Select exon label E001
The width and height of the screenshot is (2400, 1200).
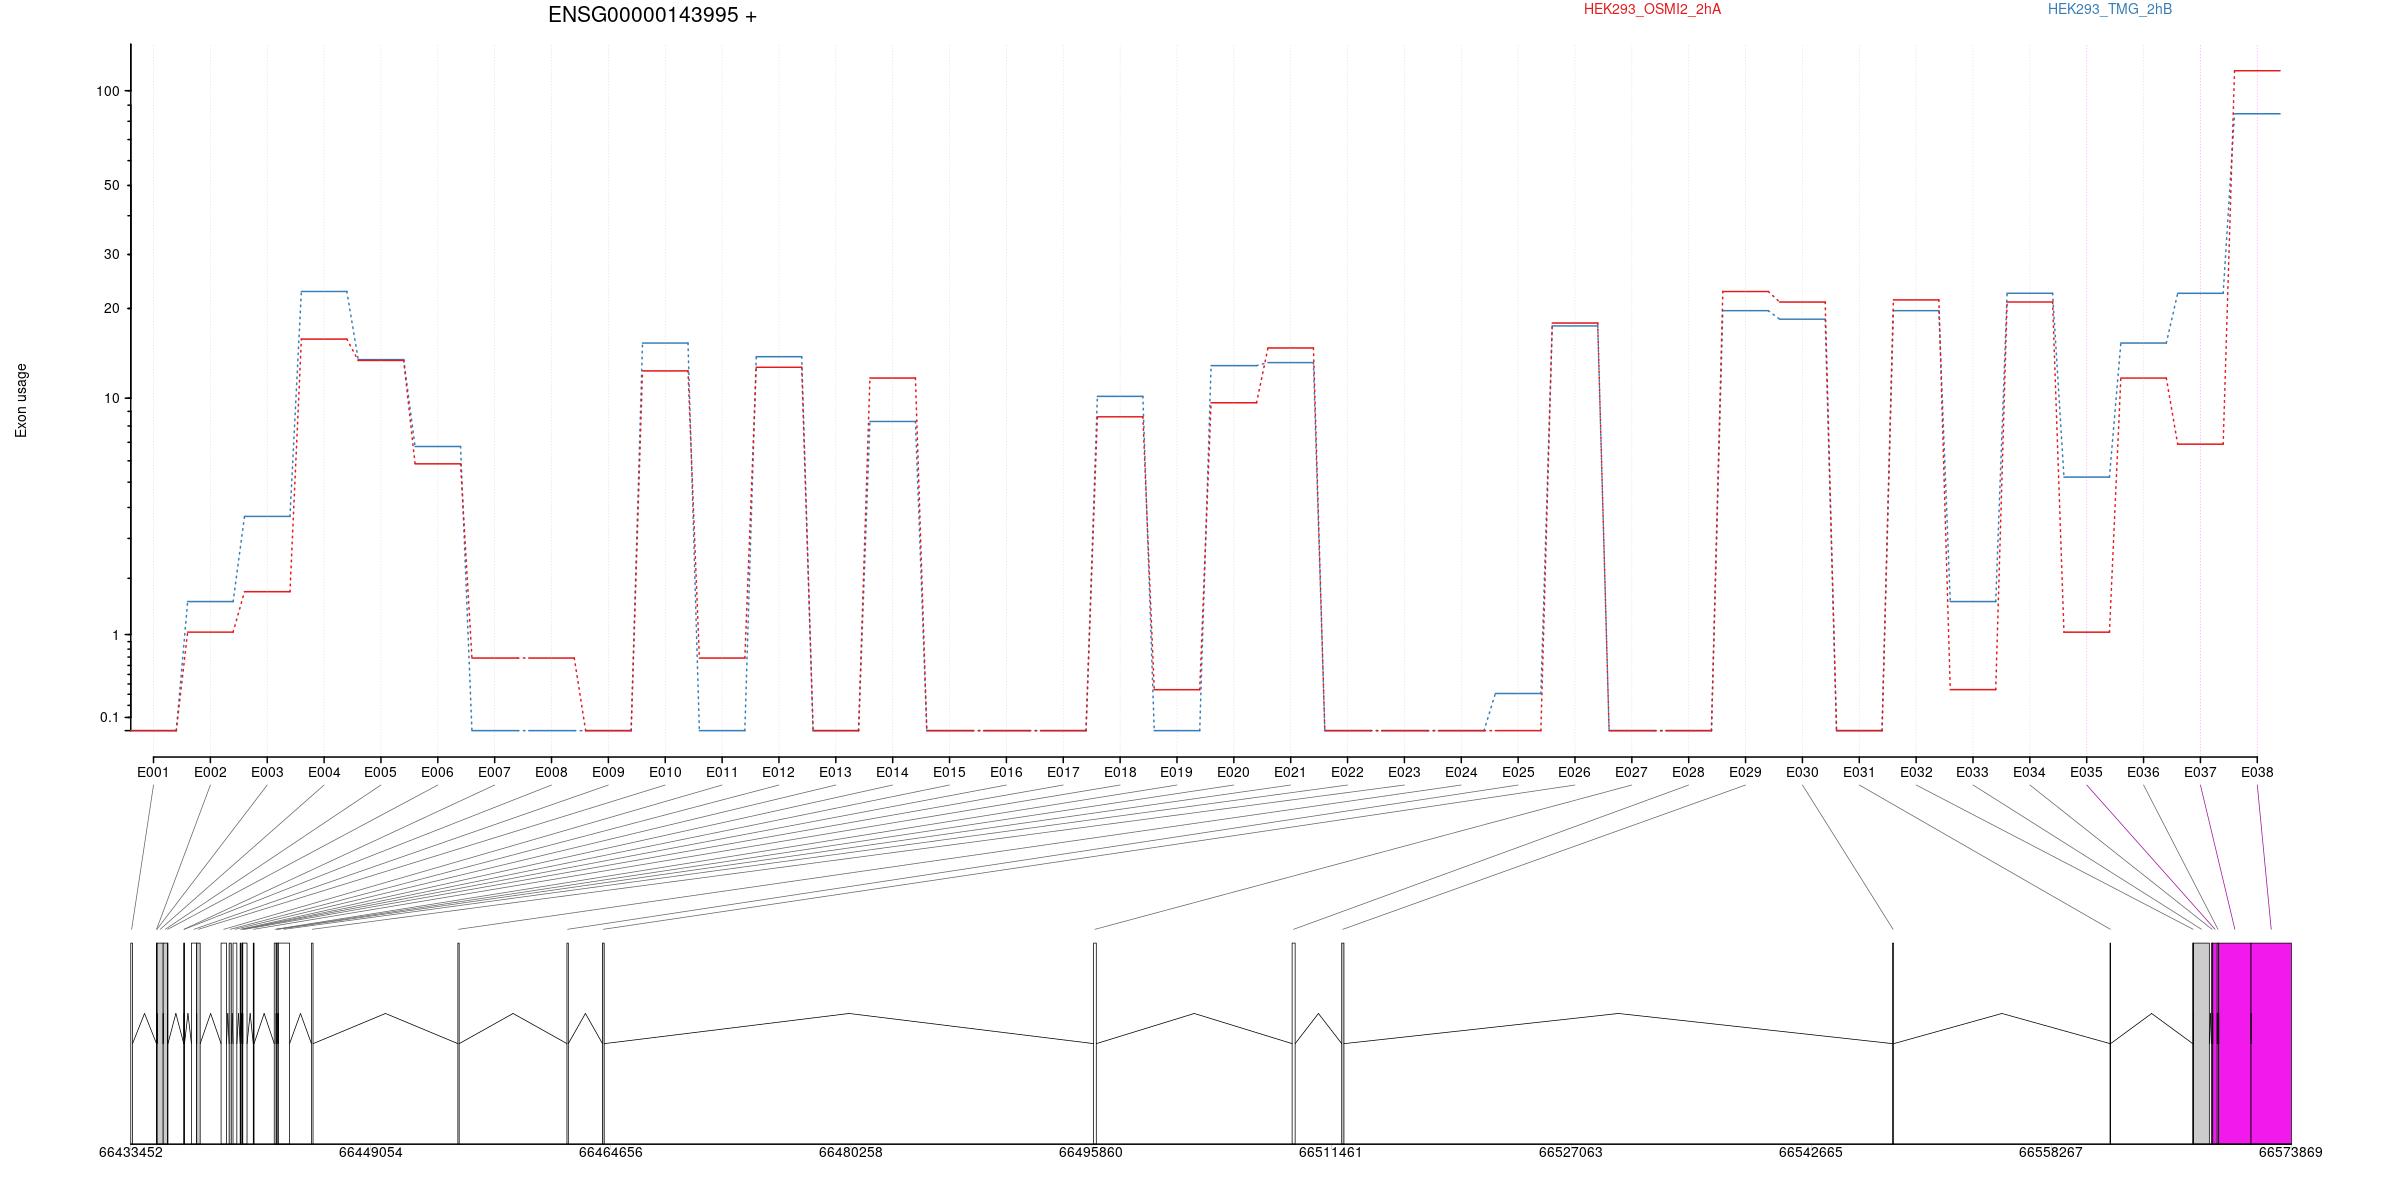pyautogui.click(x=153, y=772)
